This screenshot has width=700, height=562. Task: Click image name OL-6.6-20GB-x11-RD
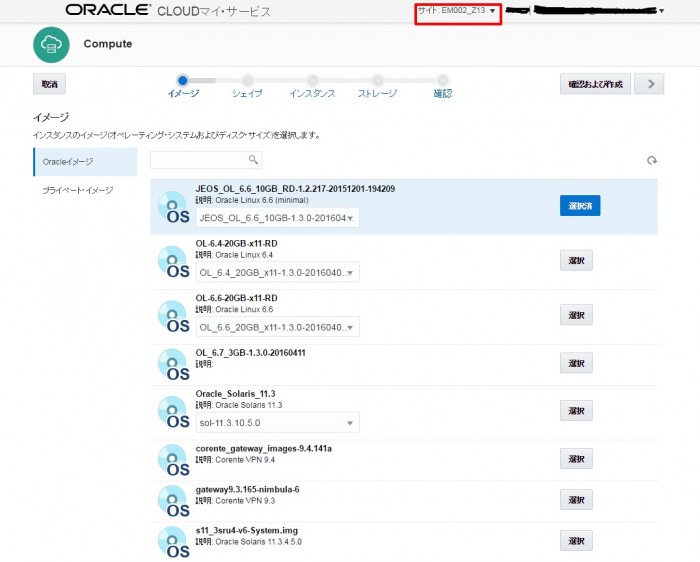236,298
